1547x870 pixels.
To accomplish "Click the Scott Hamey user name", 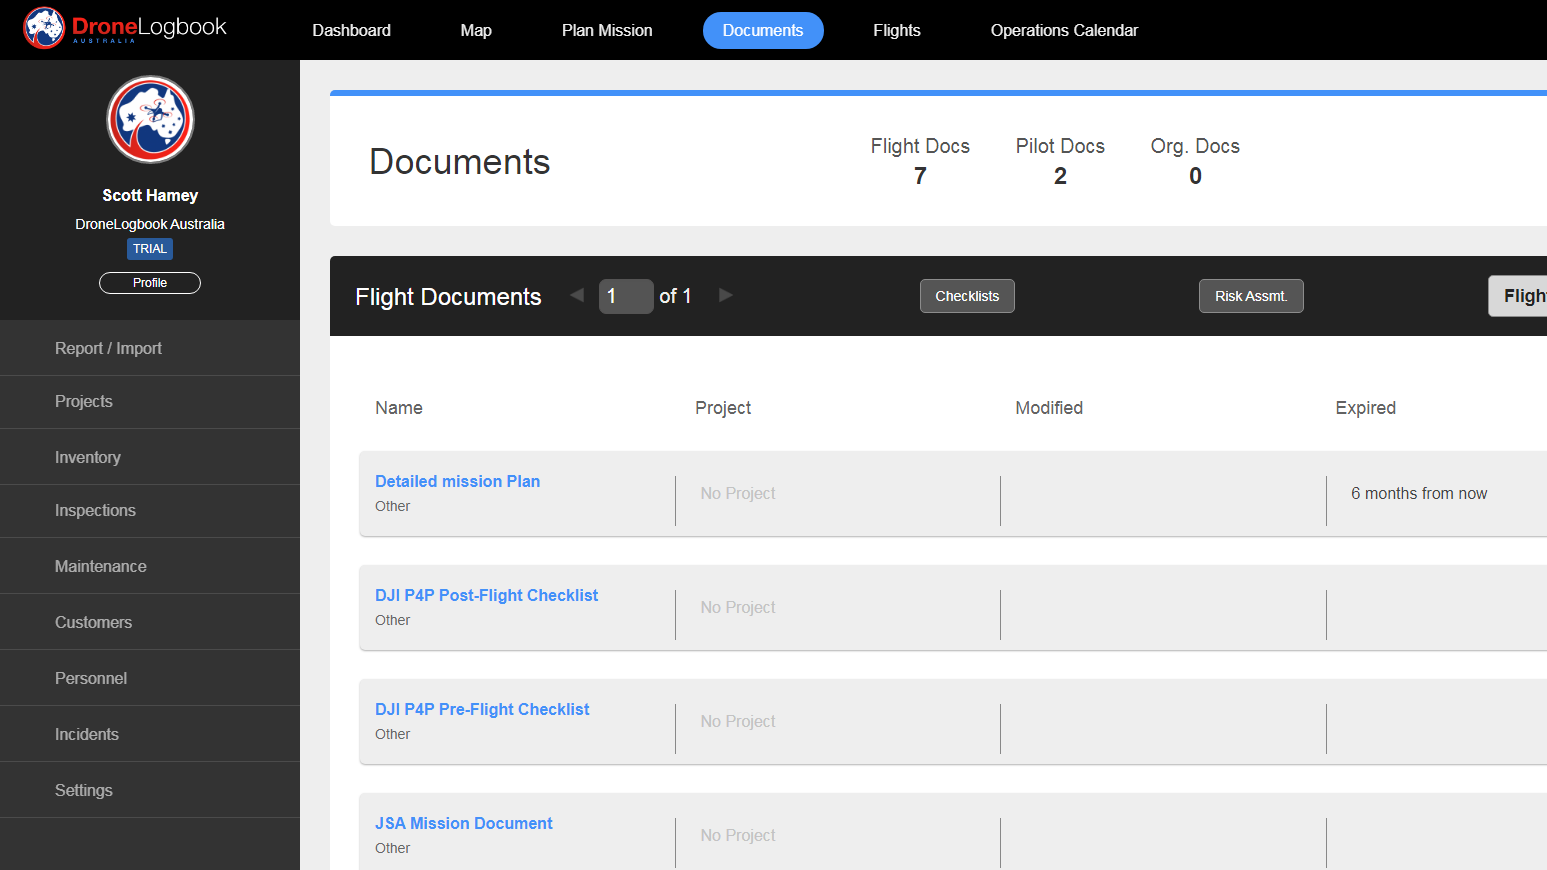I will pyautogui.click(x=150, y=195).
